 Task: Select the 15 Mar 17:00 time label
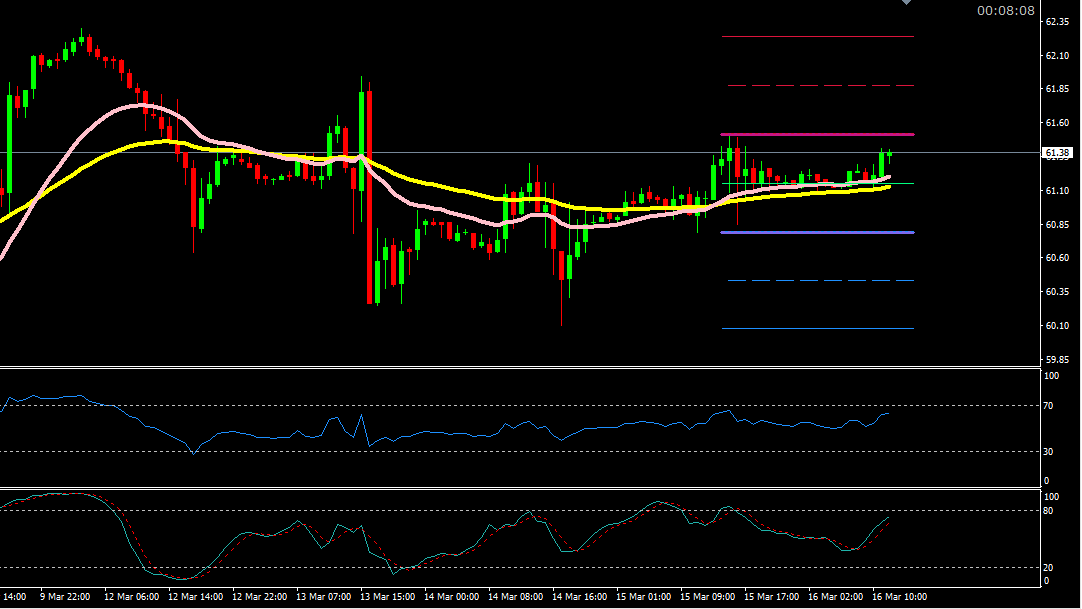(771, 597)
